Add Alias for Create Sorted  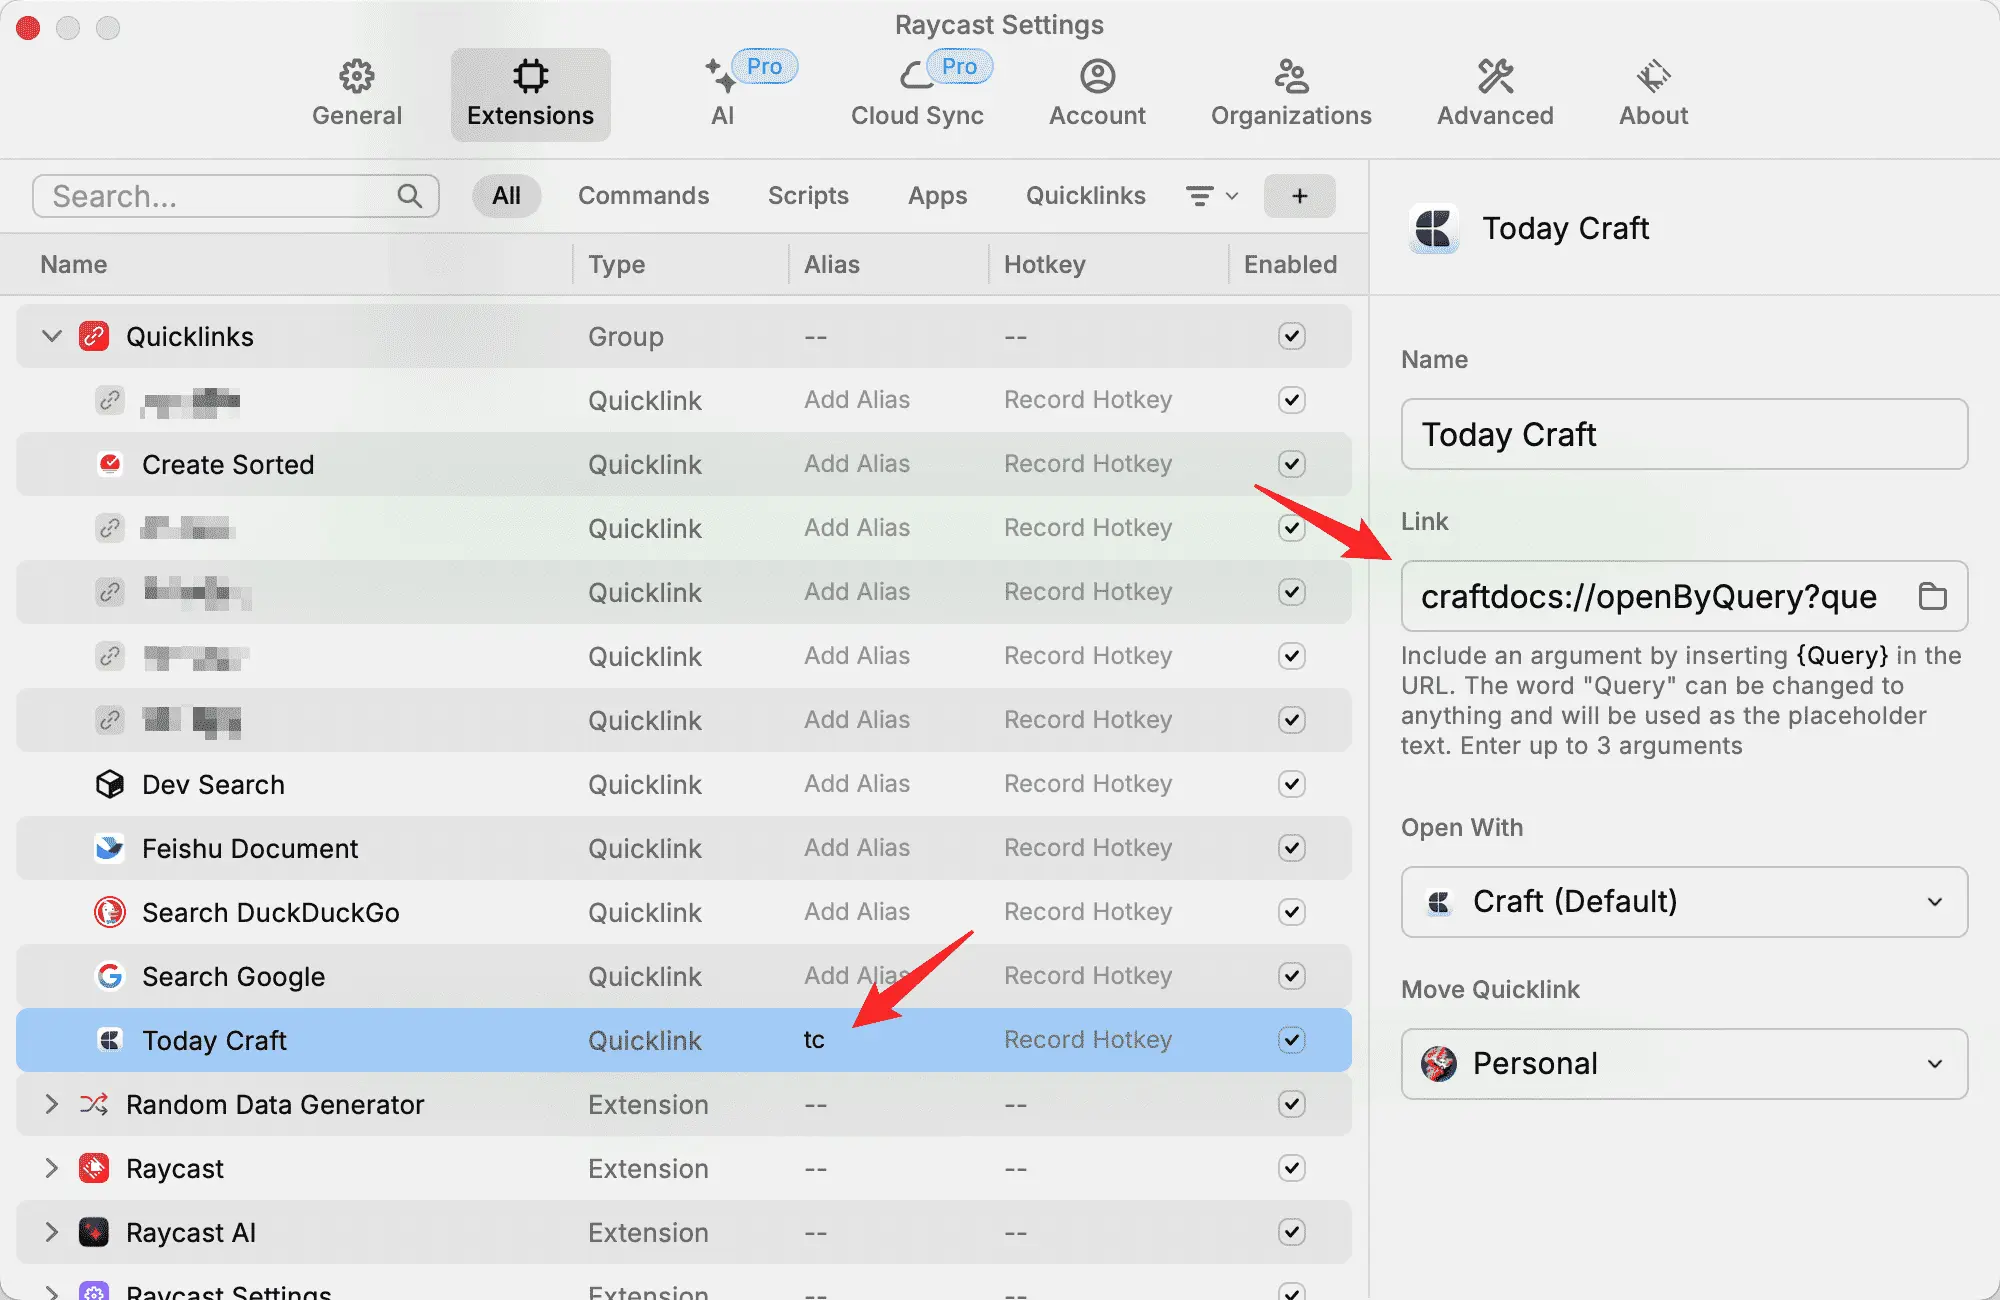(857, 464)
